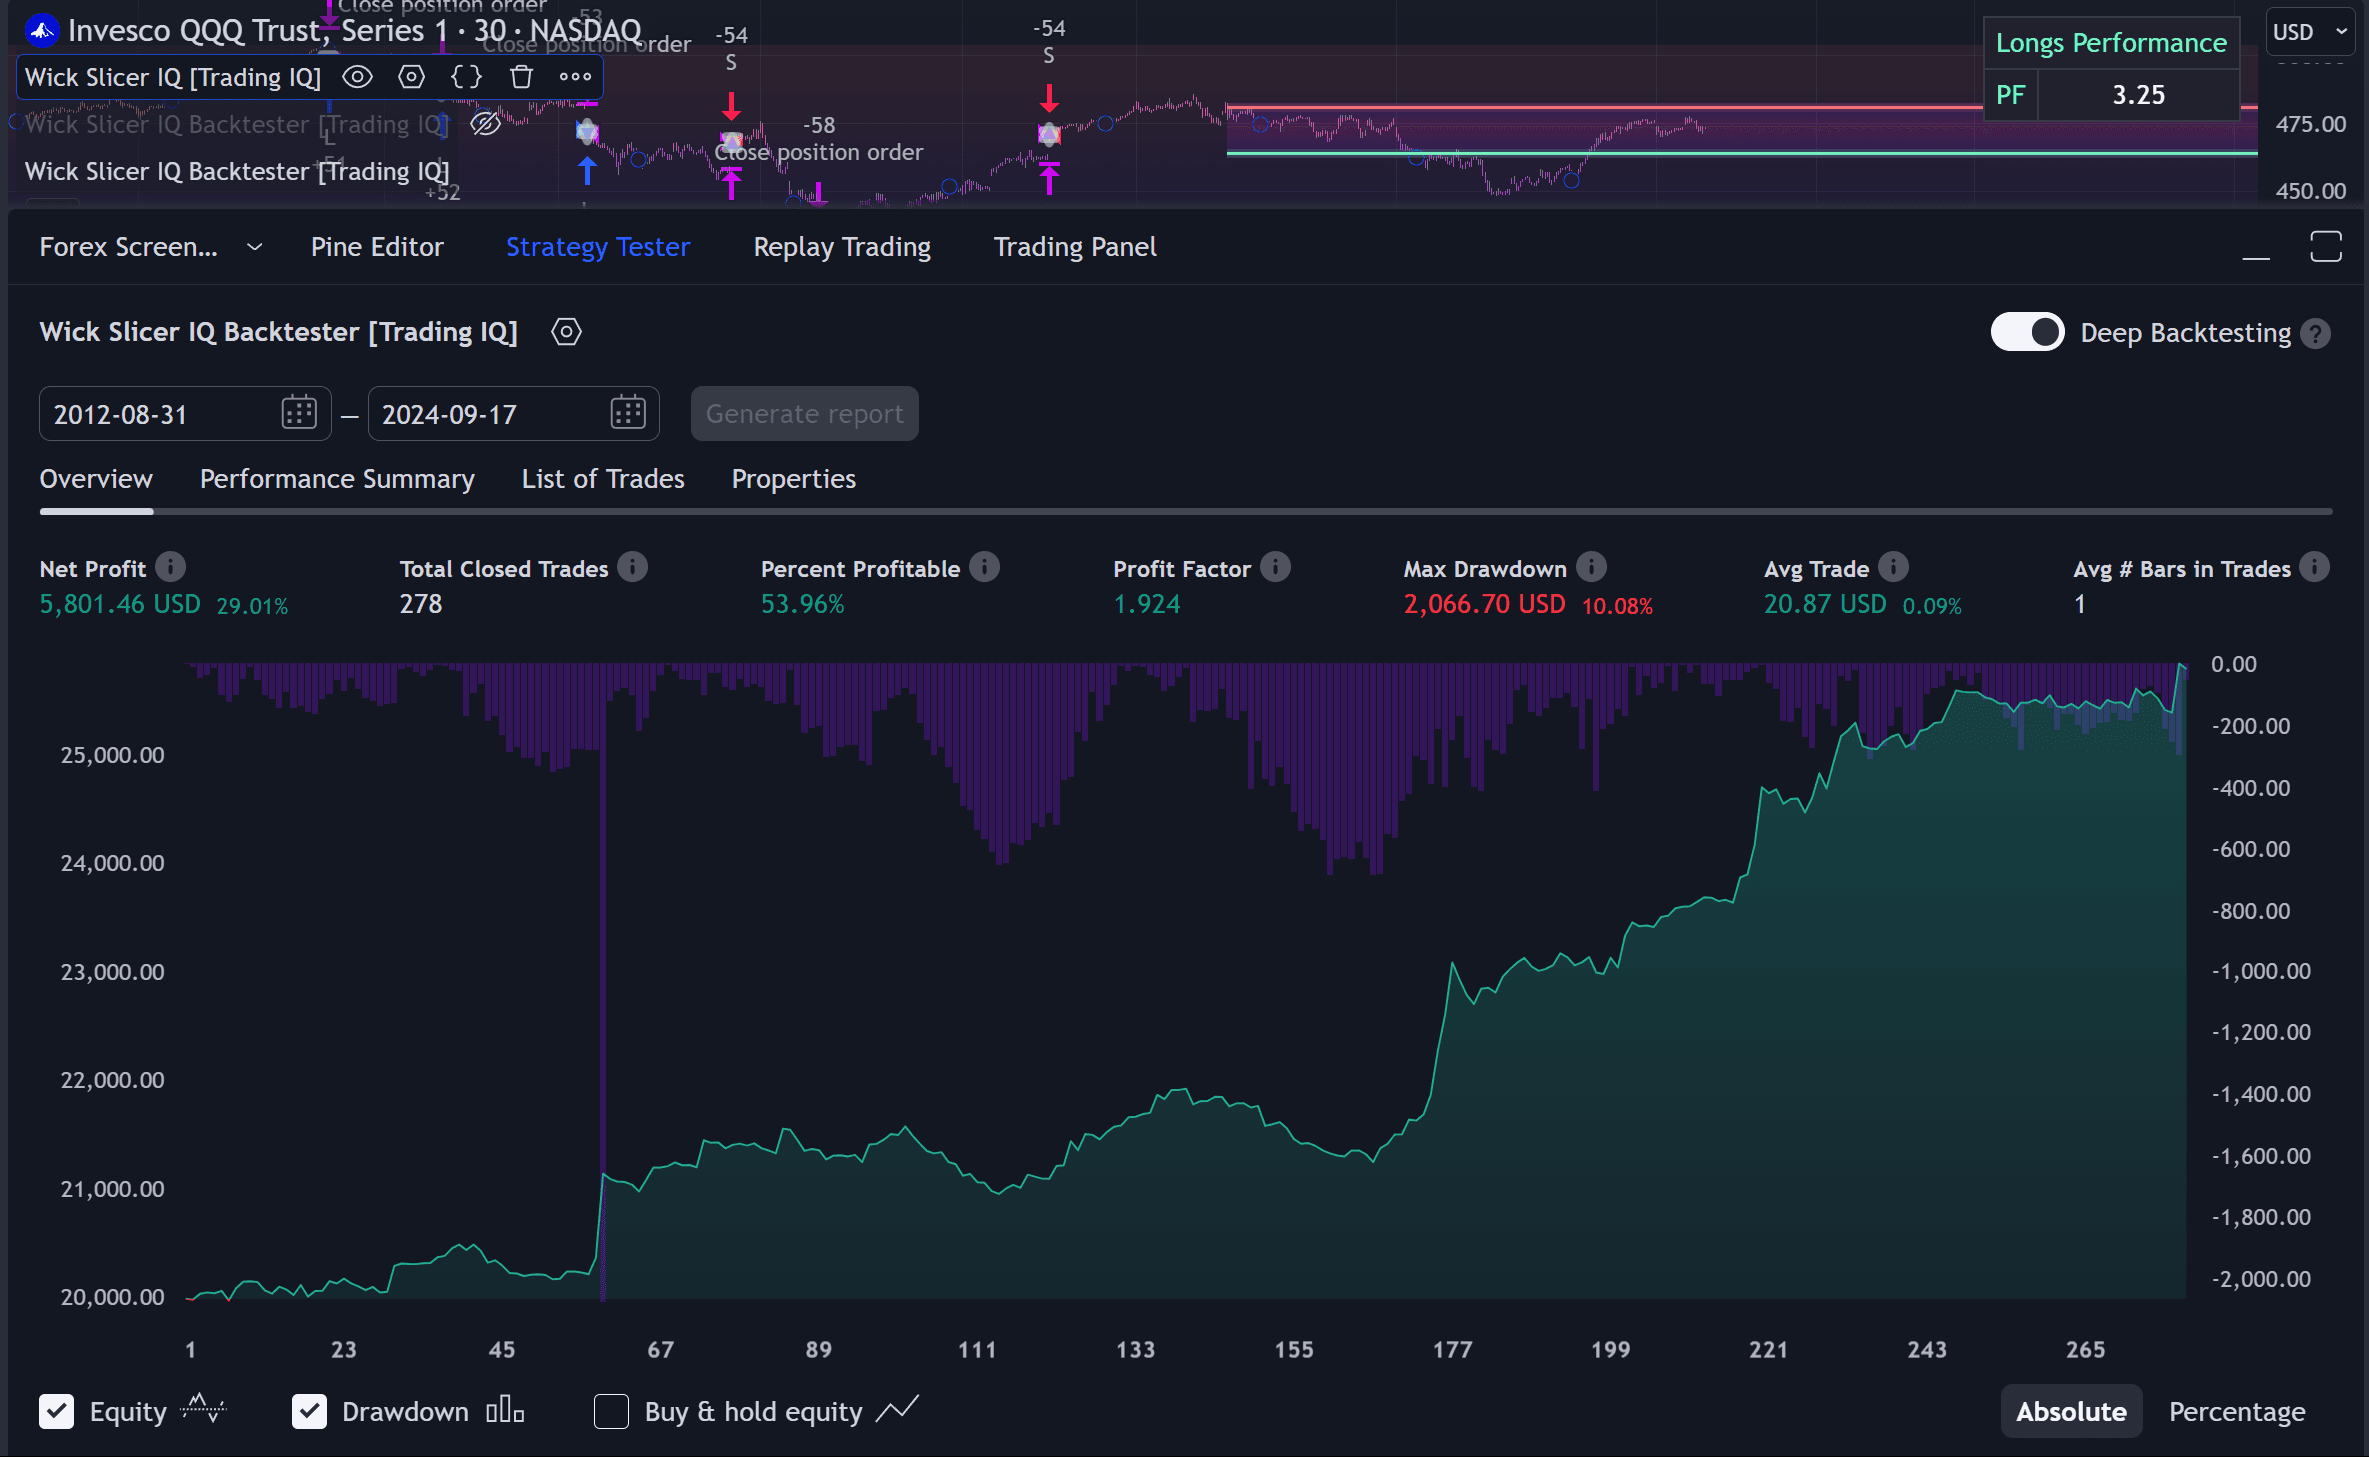Open source code braces icon for Wick Slicer IQ
Screen dimensions: 2369x1457
[466, 77]
